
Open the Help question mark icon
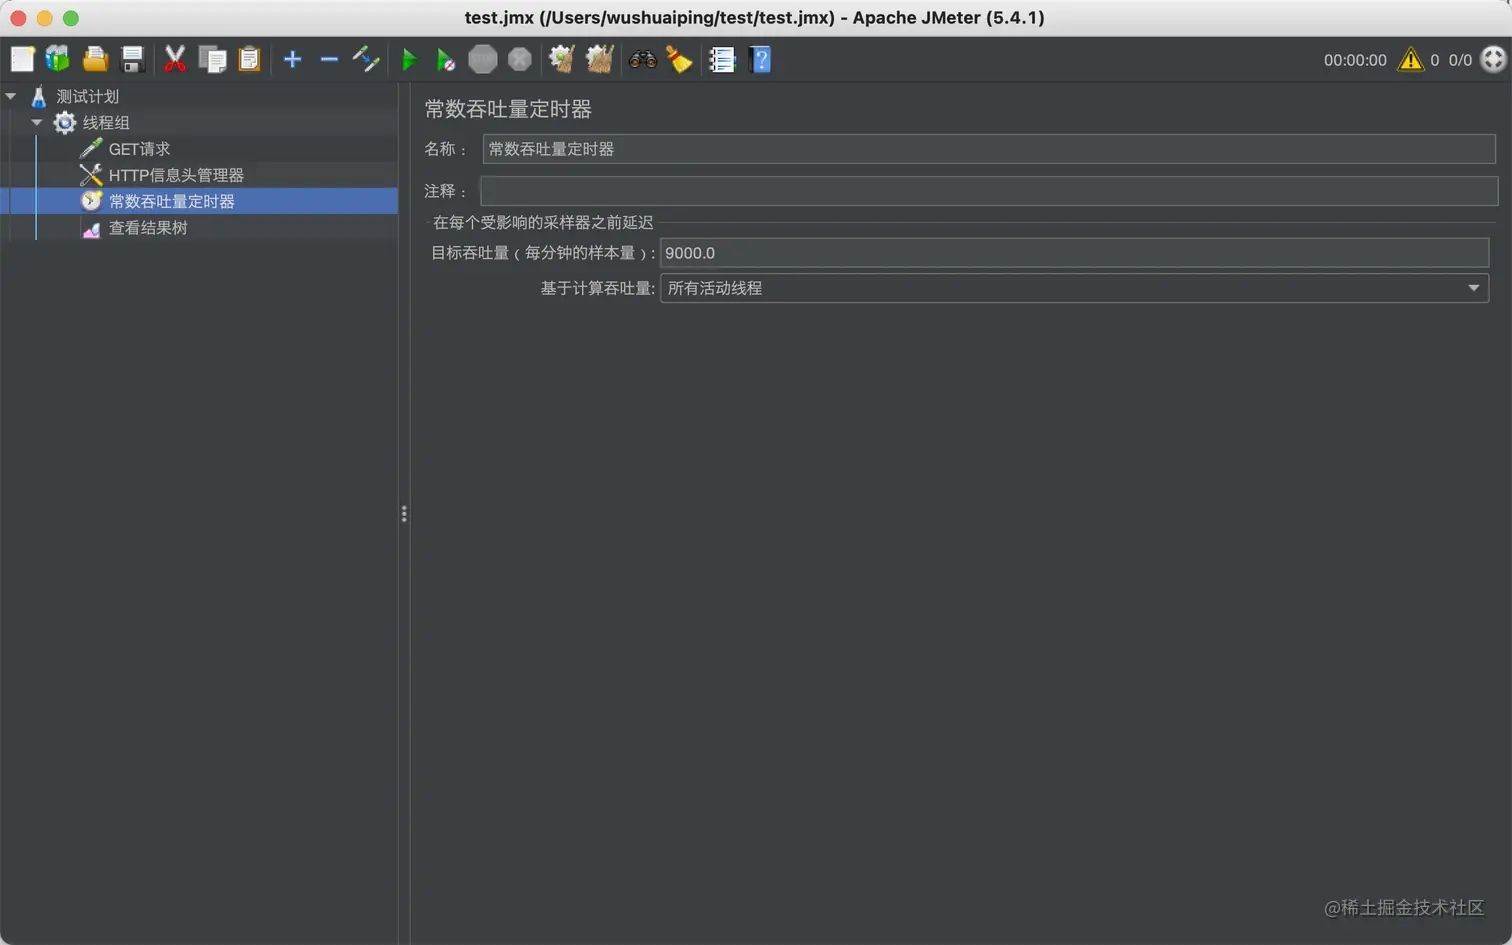(x=760, y=60)
